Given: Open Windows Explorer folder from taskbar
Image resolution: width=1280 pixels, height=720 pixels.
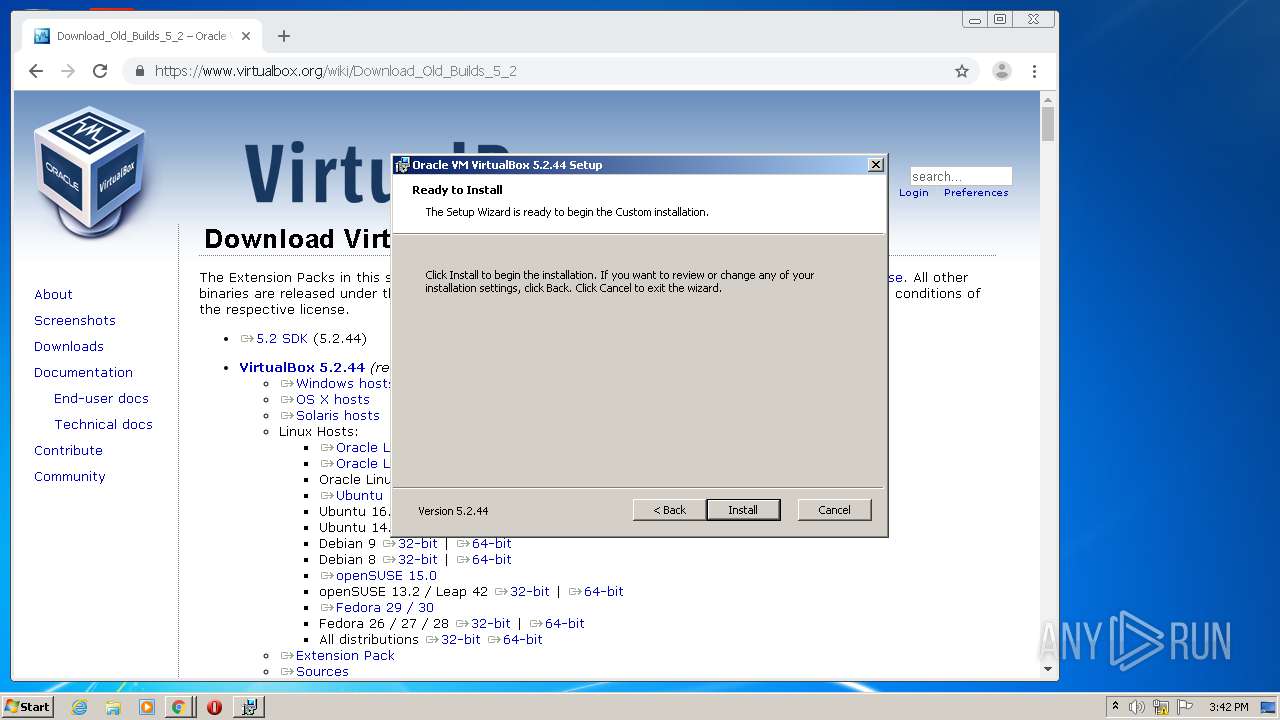Looking at the screenshot, I should click(x=113, y=707).
